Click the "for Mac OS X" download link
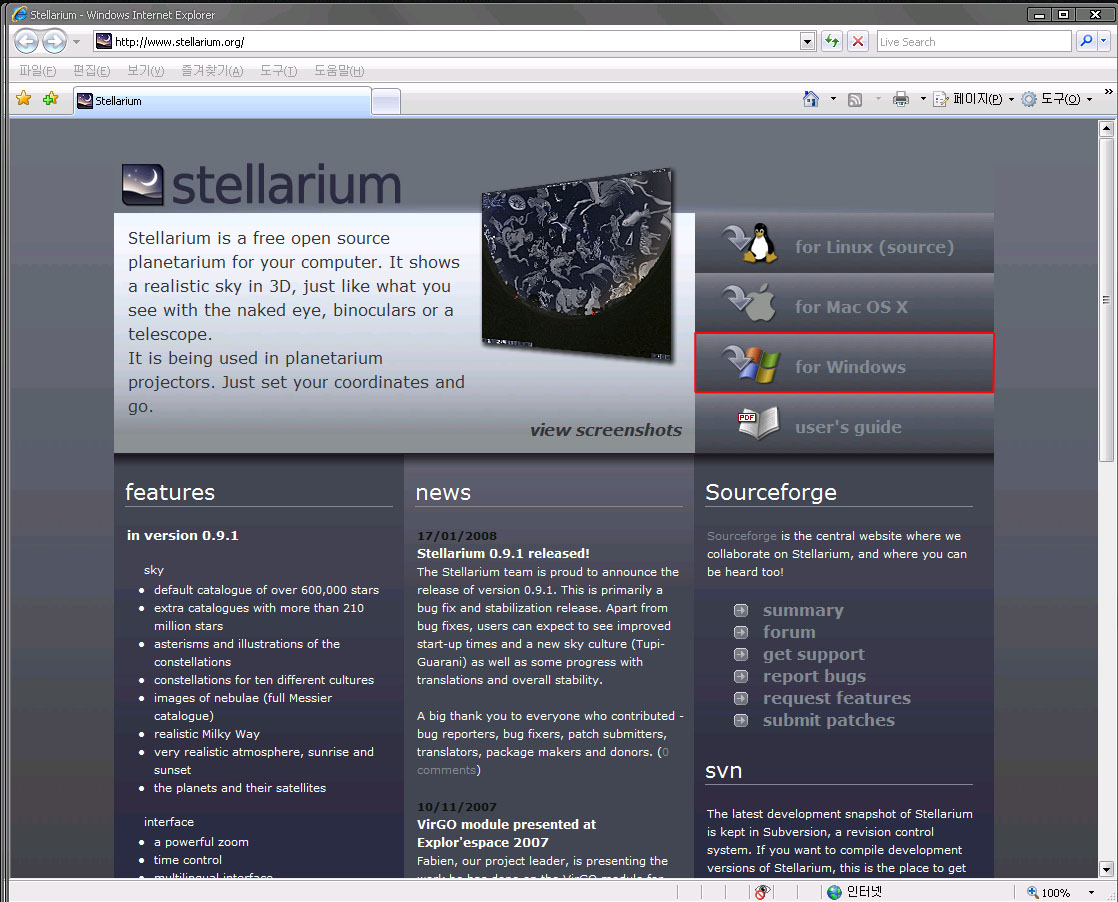Viewport: 1118px width, 902px height. 851,307
